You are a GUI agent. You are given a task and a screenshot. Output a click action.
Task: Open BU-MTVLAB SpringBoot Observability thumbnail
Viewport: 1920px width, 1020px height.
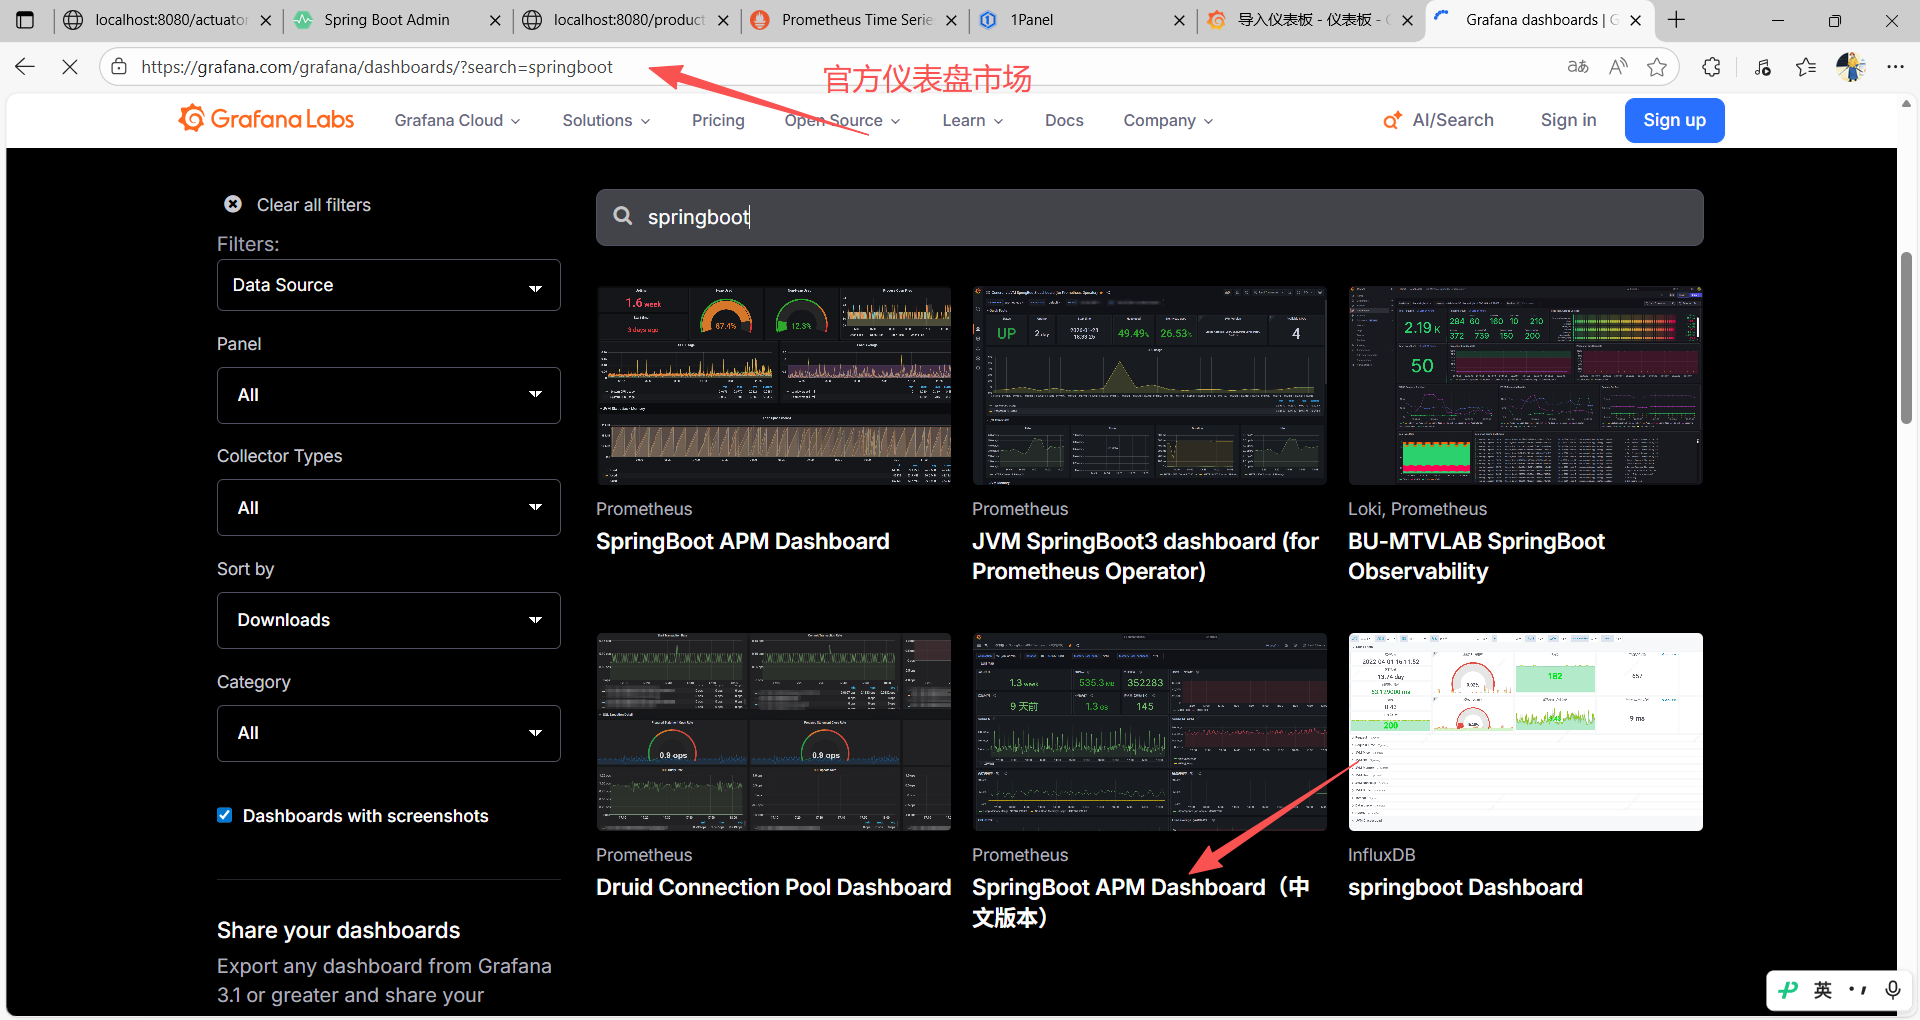click(x=1526, y=386)
